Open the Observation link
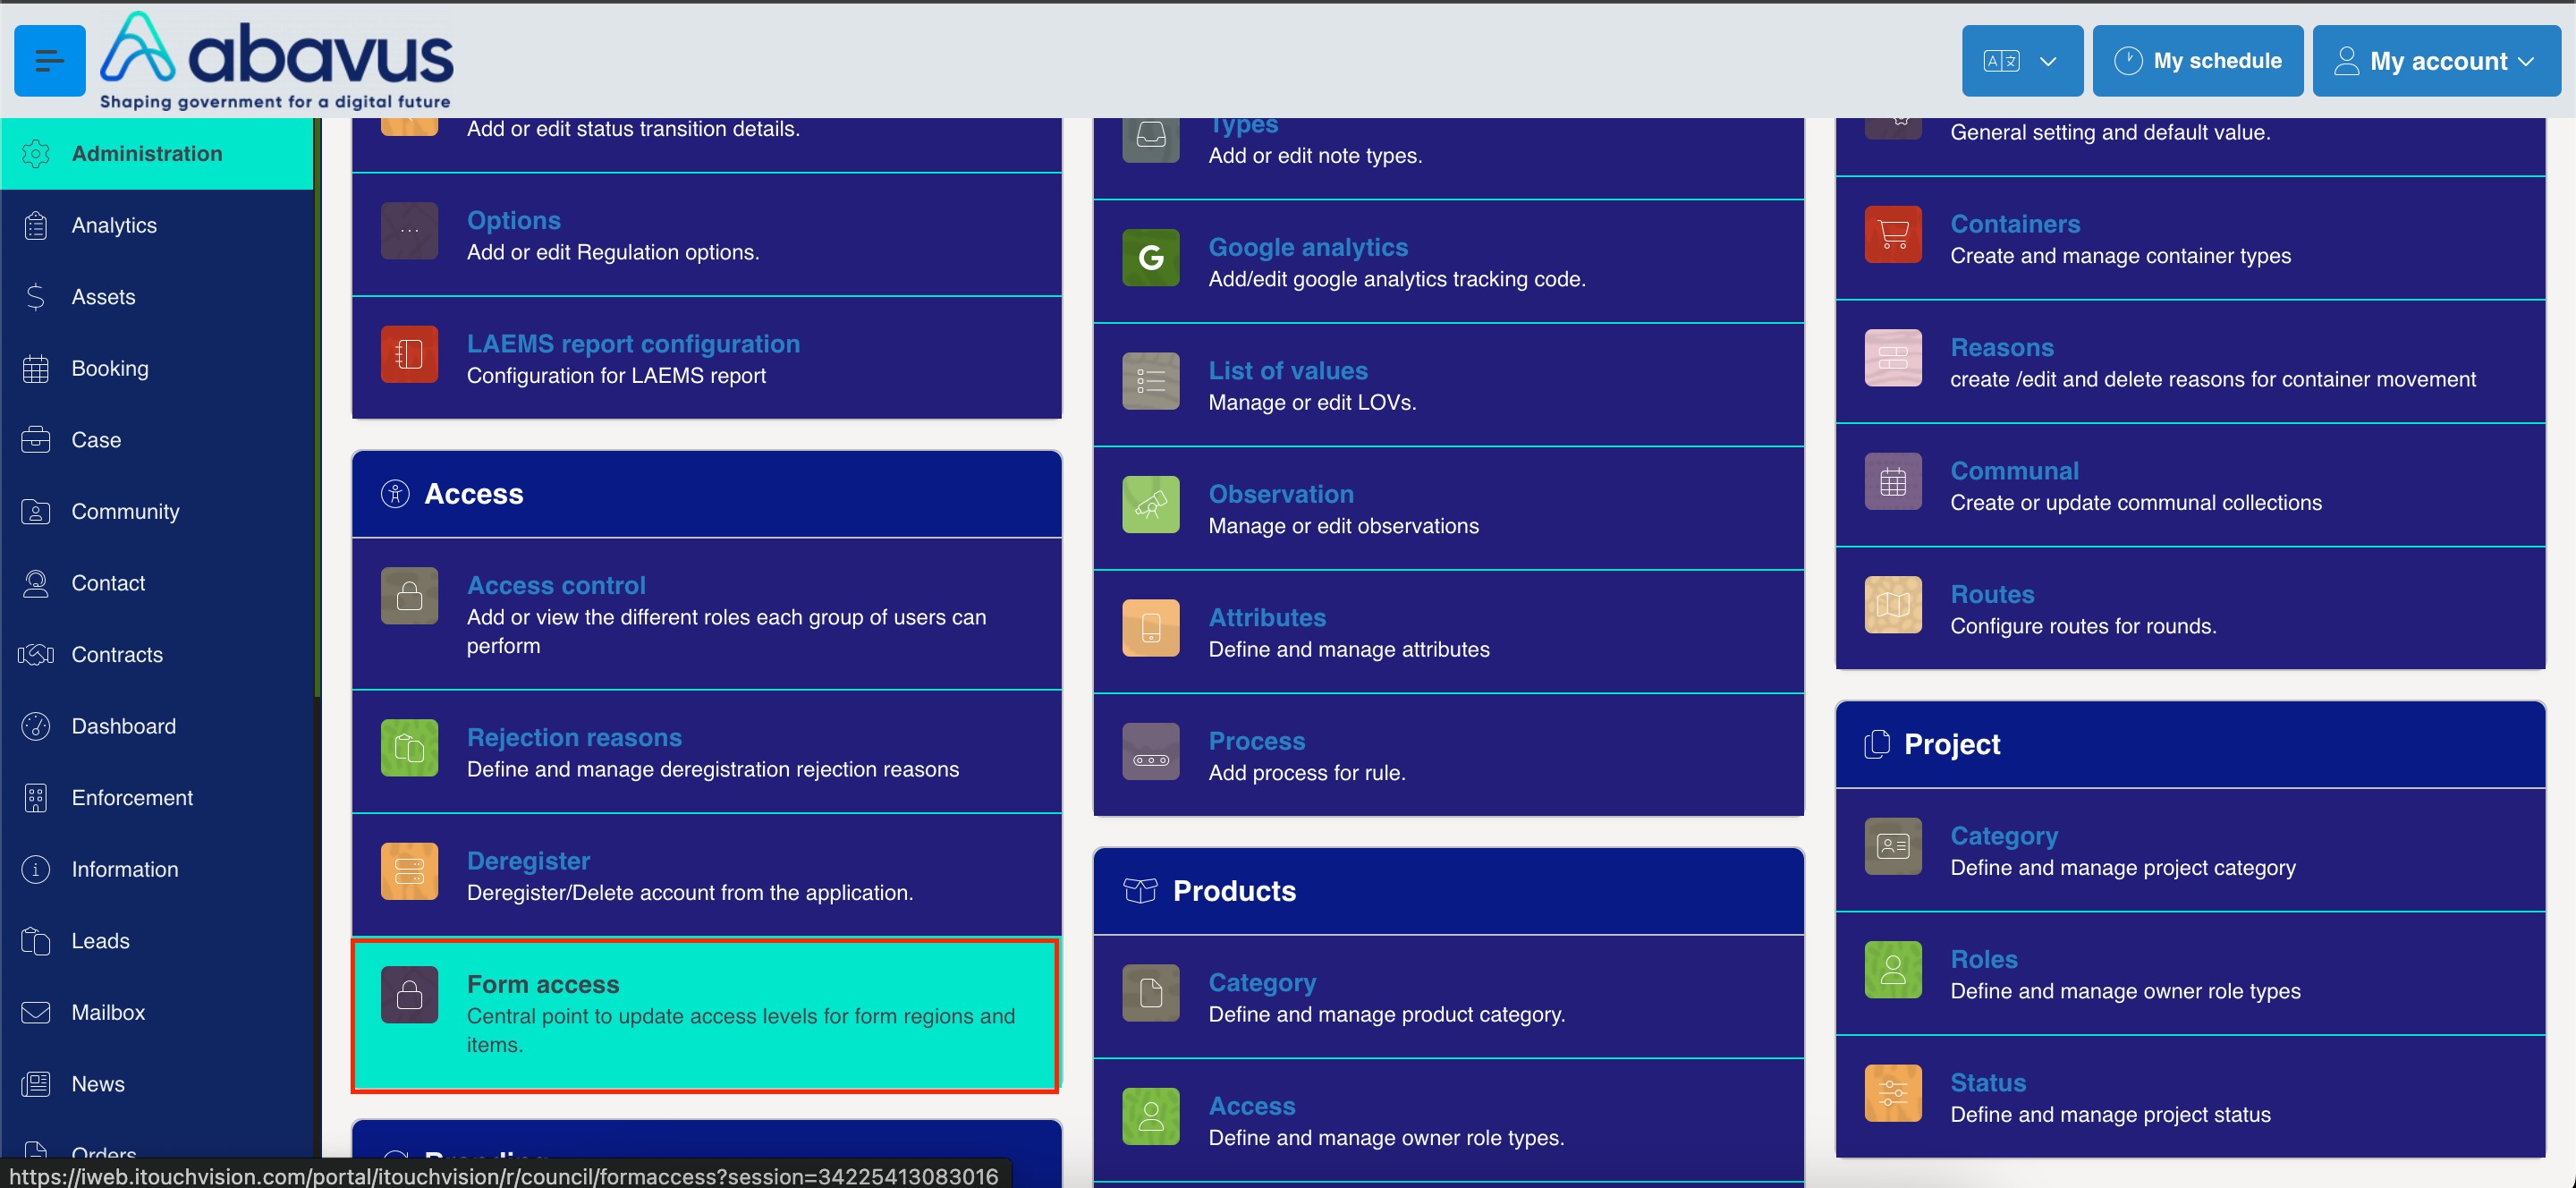The height and width of the screenshot is (1188, 2576). tap(1281, 494)
